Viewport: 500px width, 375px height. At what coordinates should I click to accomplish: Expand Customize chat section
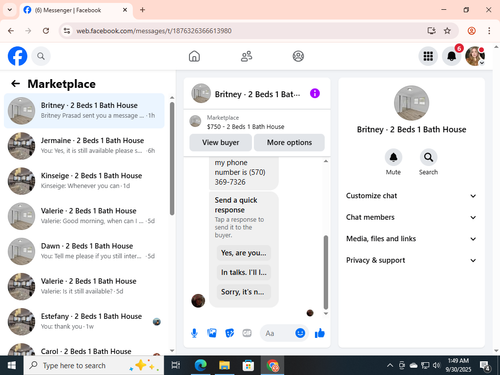(x=411, y=196)
